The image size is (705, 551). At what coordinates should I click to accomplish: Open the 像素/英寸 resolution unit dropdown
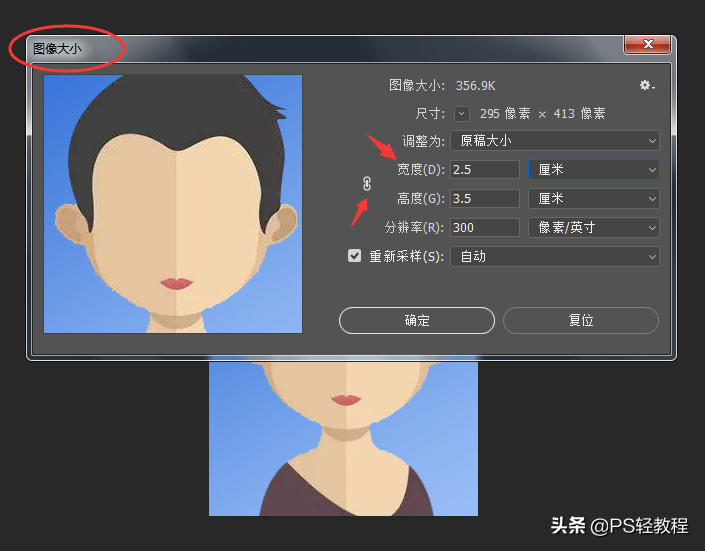tap(594, 228)
